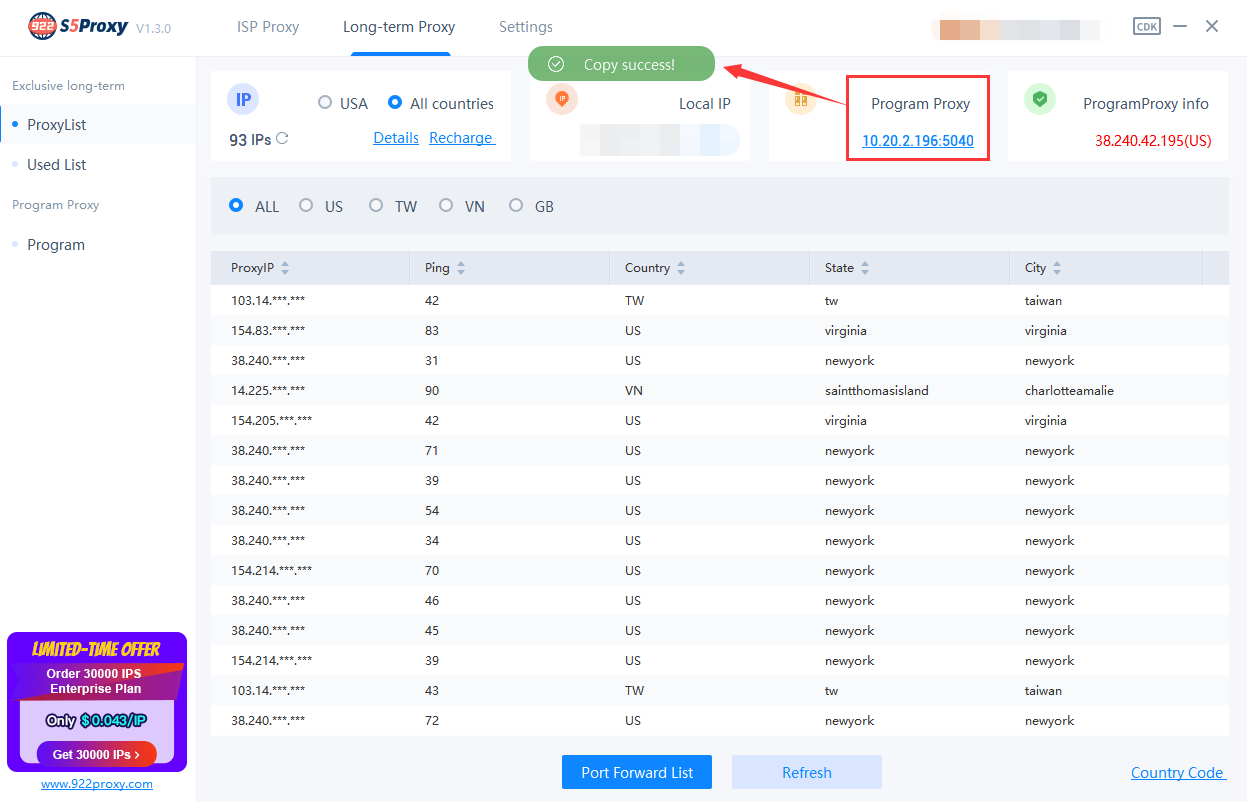Click the ProgramProxy info IP 38.240.42.195(US)
1247x802 pixels.
click(1153, 141)
